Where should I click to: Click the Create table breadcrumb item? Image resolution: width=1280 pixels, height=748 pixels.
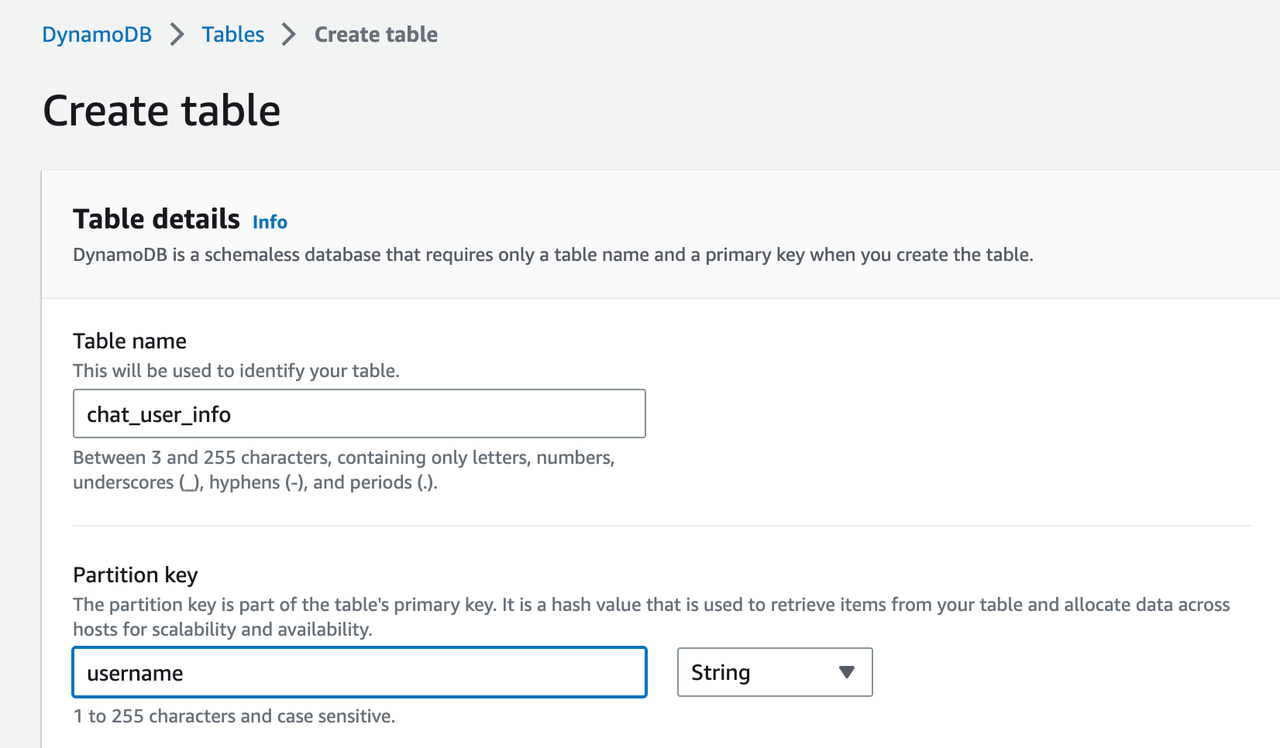click(376, 34)
